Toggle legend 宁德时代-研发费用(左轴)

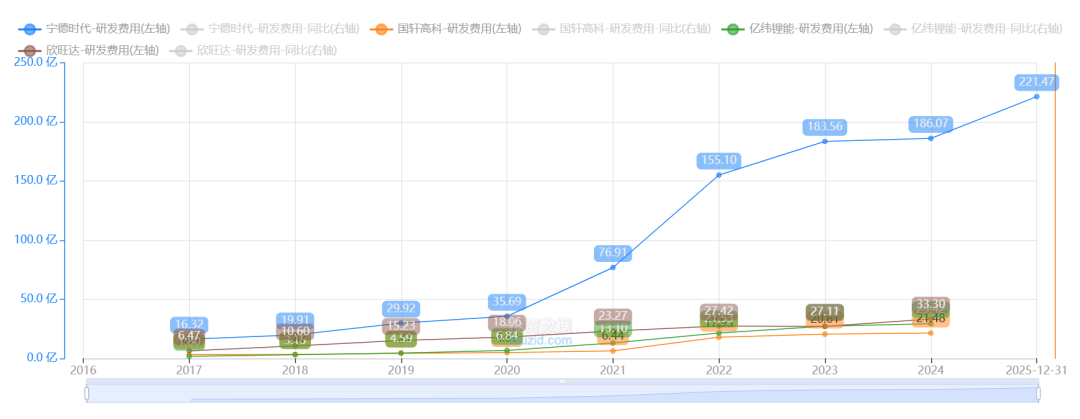click(x=94, y=29)
